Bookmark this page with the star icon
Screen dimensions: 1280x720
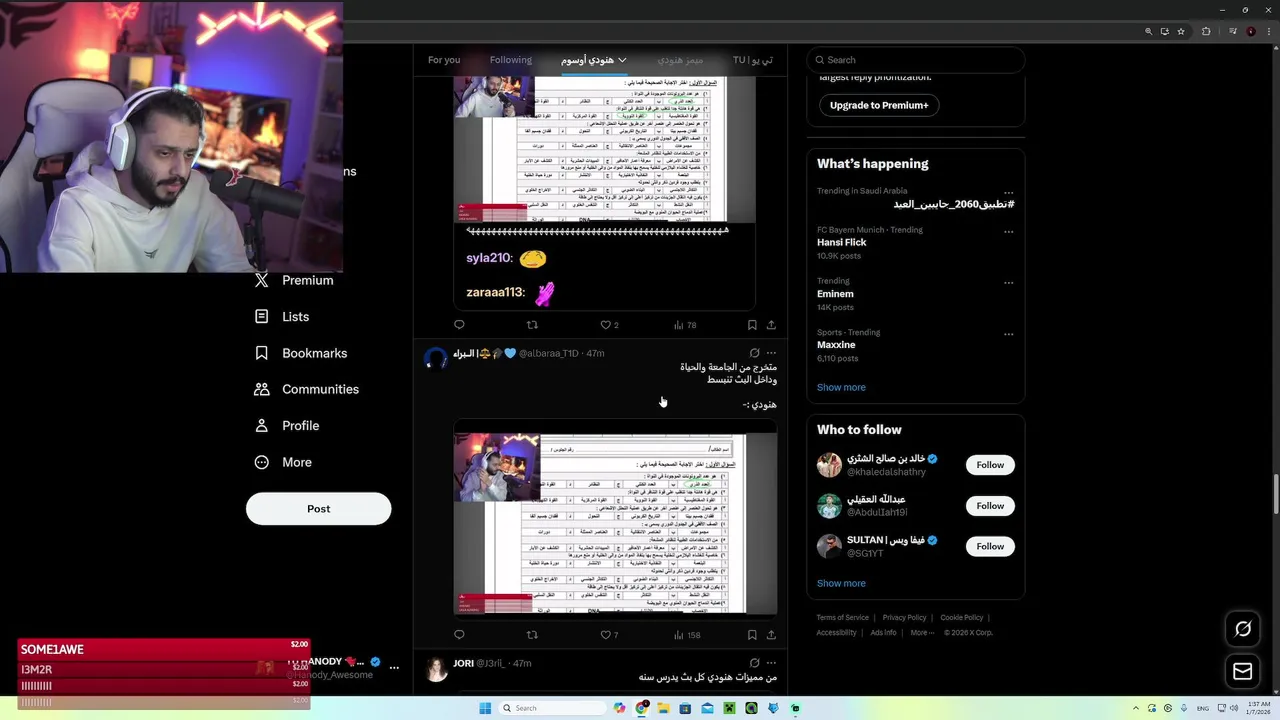tap(1181, 31)
